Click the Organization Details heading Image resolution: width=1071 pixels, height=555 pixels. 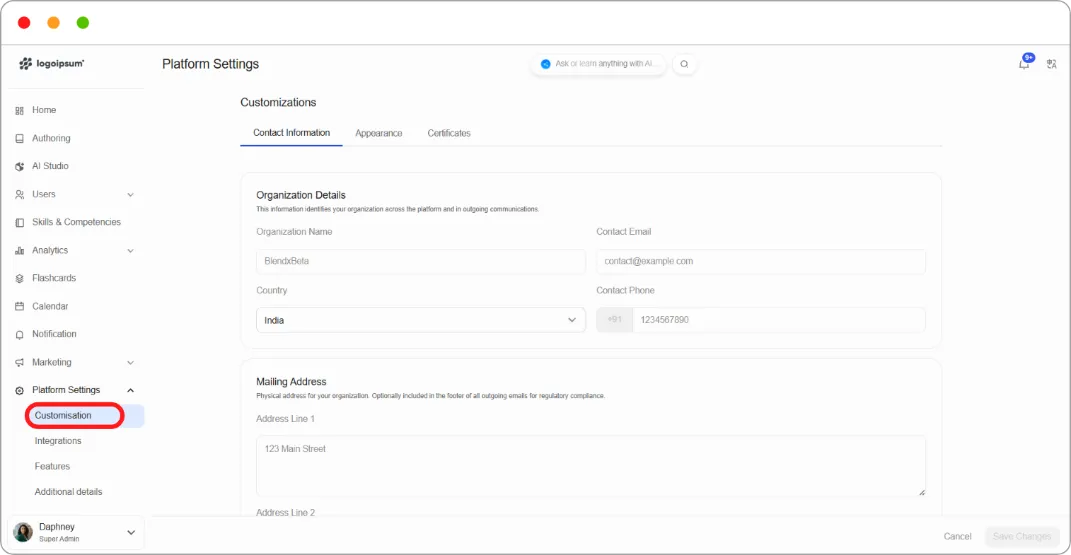click(301, 195)
